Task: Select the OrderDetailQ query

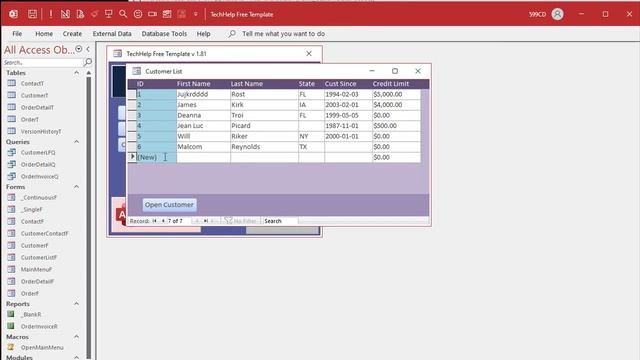Action: [x=38, y=164]
